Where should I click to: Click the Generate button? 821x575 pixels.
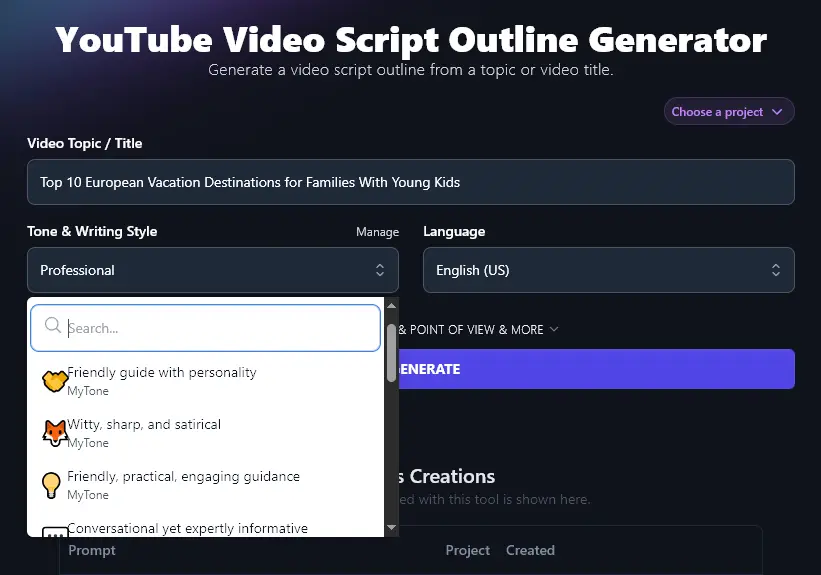(596, 369)
